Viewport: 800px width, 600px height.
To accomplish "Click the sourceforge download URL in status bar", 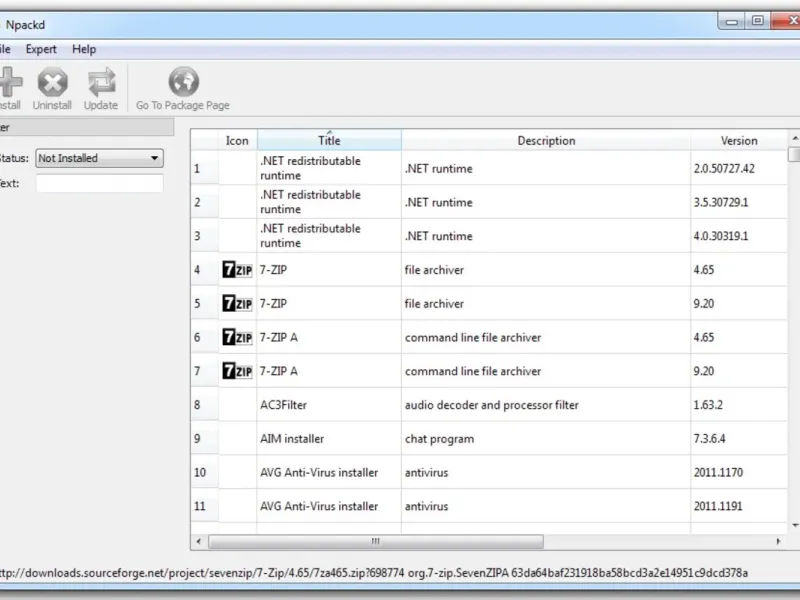I will pyautogui.click(x=202, y=572).
